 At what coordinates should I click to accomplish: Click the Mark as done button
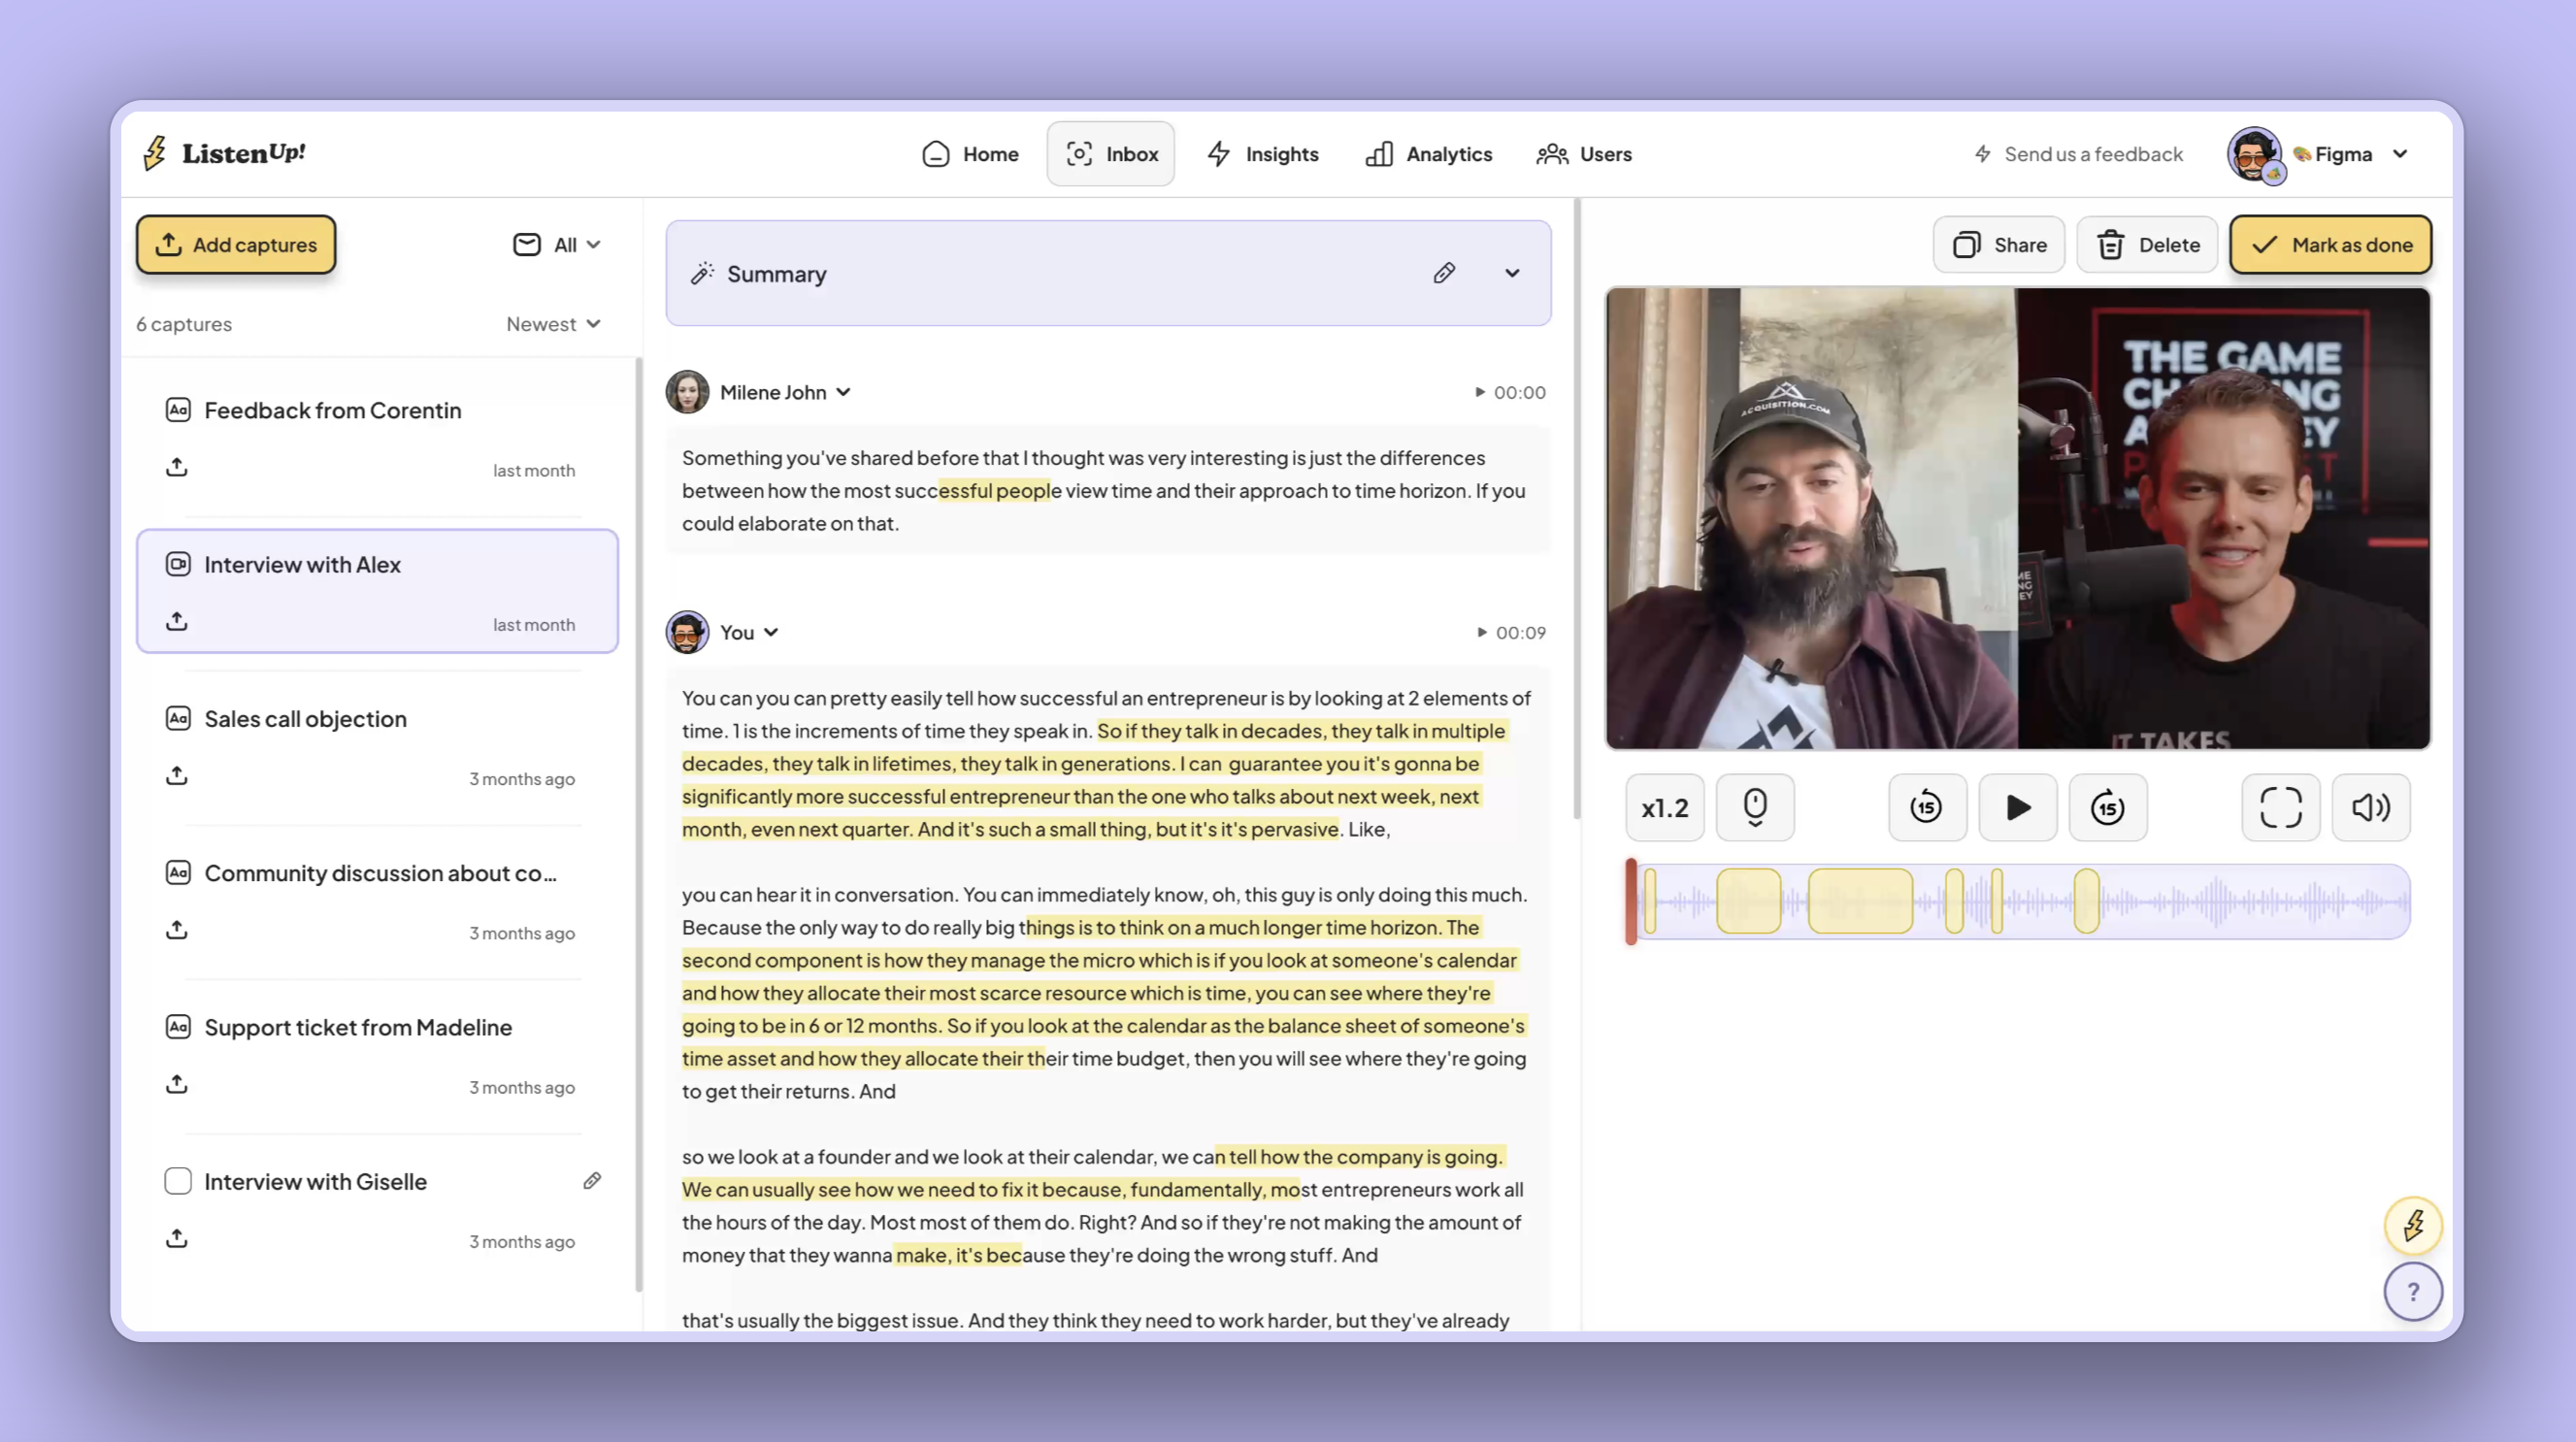coord(2330,245)
